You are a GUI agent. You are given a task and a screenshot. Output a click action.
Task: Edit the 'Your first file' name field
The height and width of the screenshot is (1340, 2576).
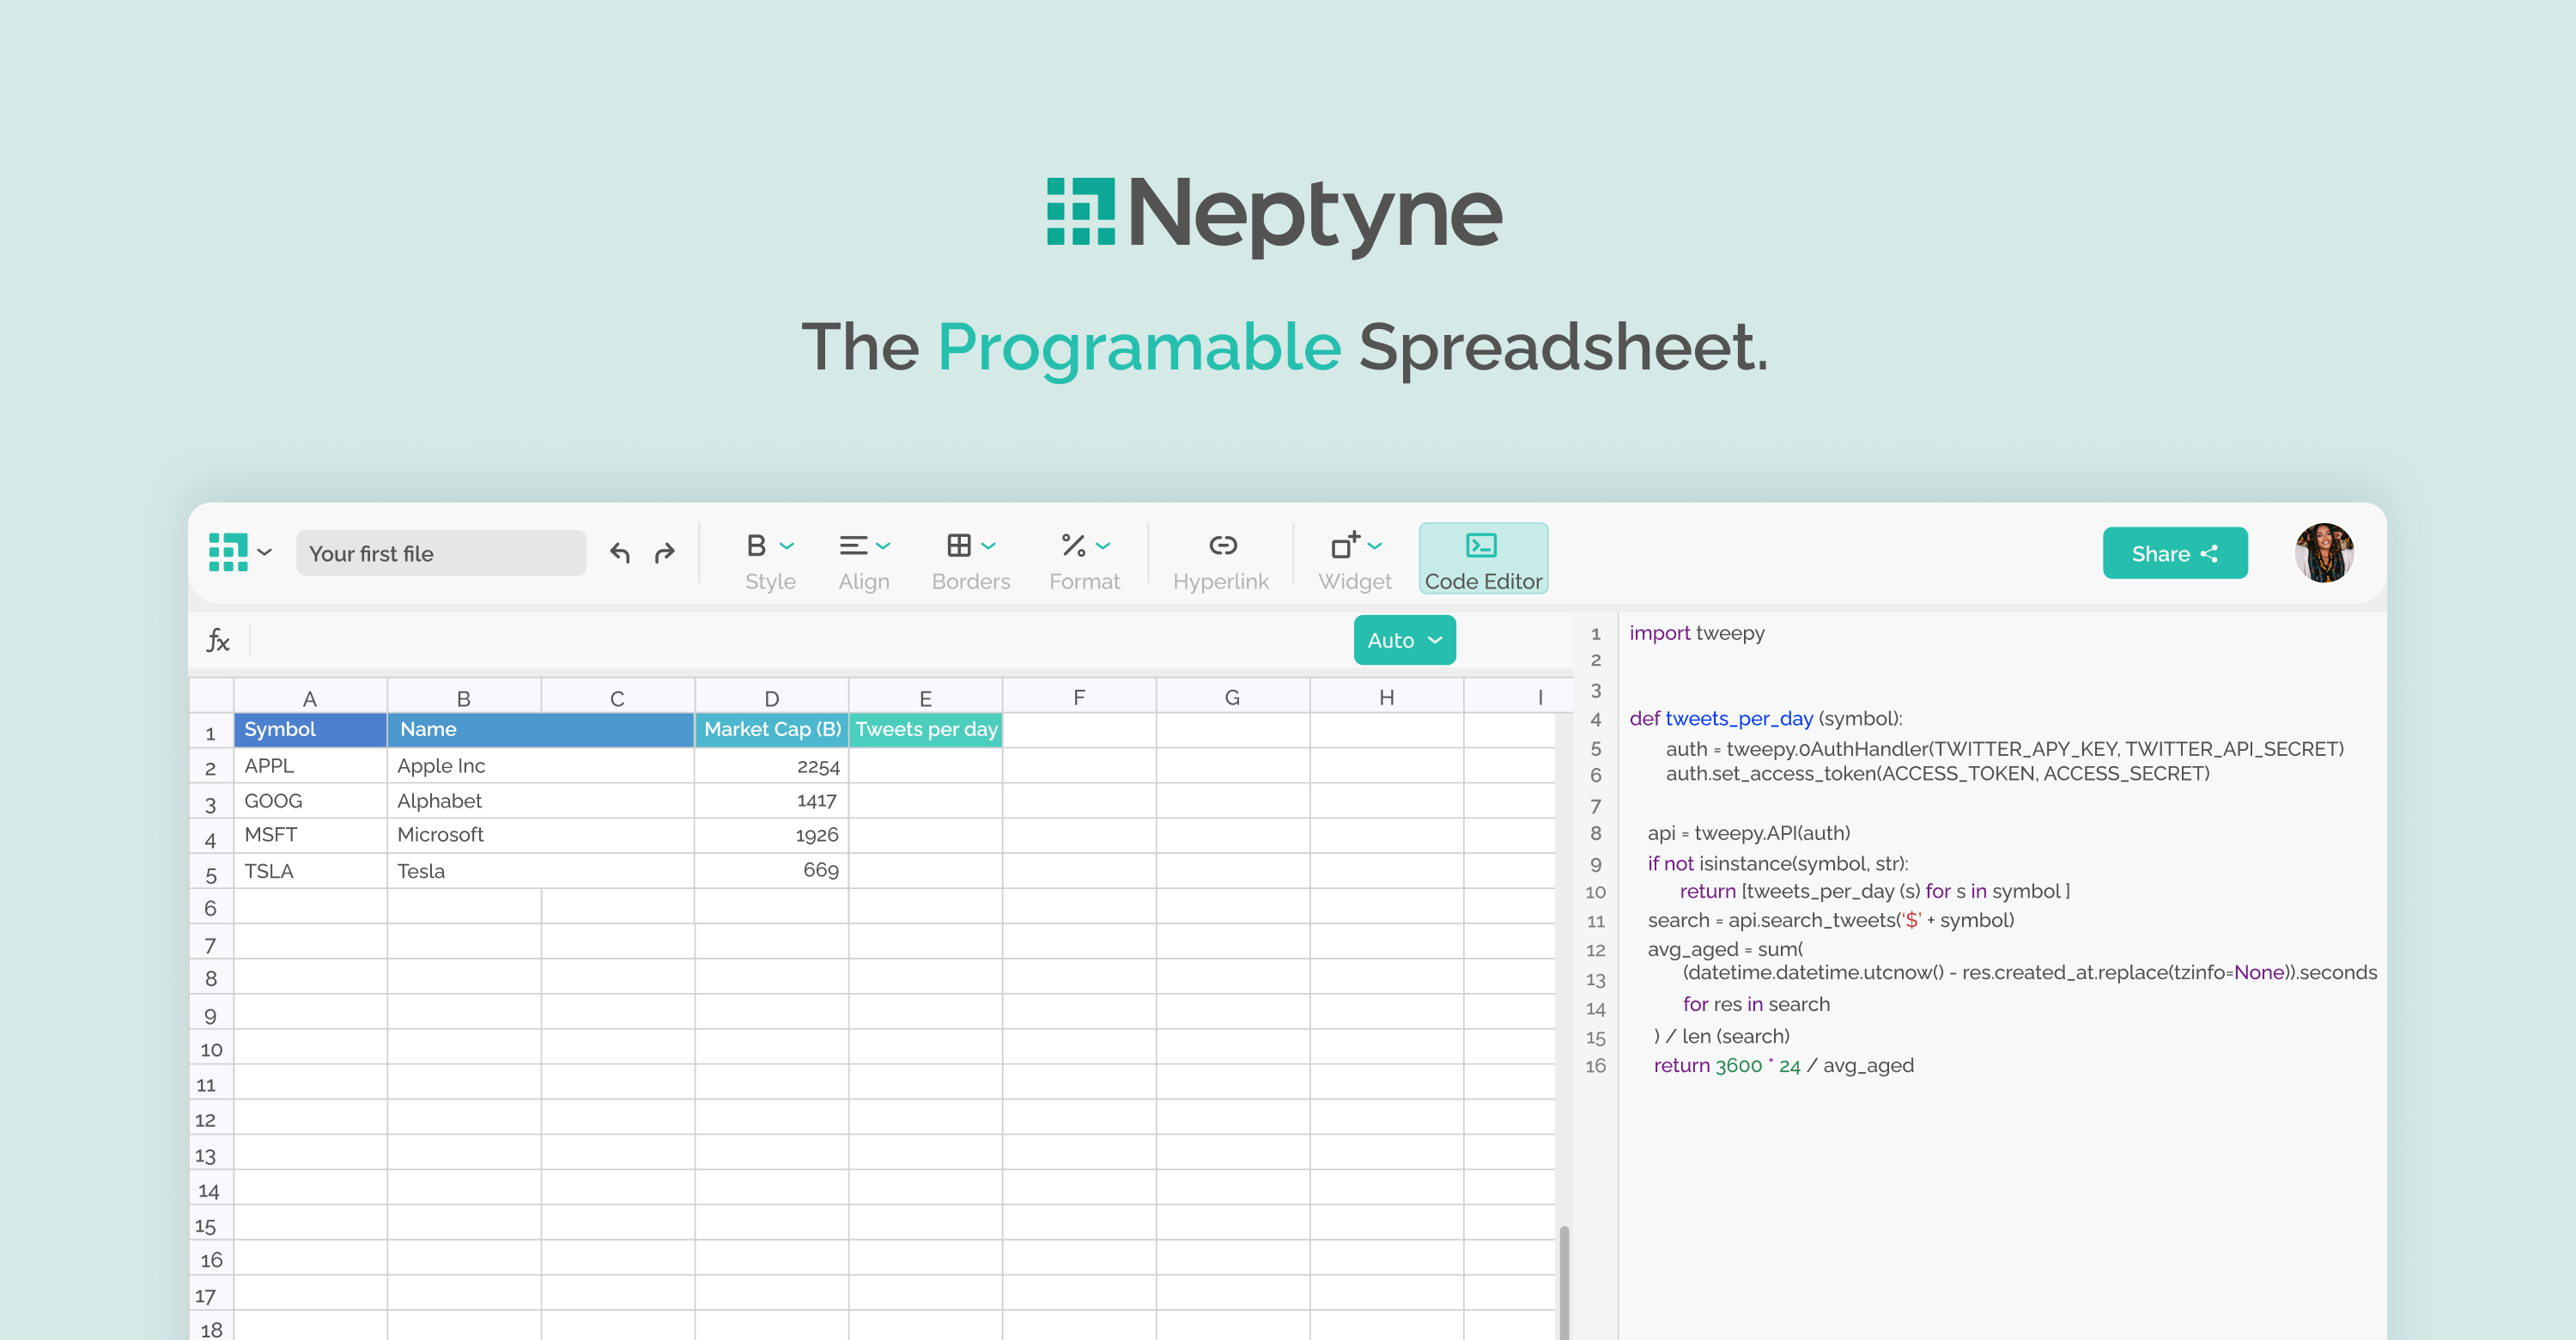pos(440,553)
